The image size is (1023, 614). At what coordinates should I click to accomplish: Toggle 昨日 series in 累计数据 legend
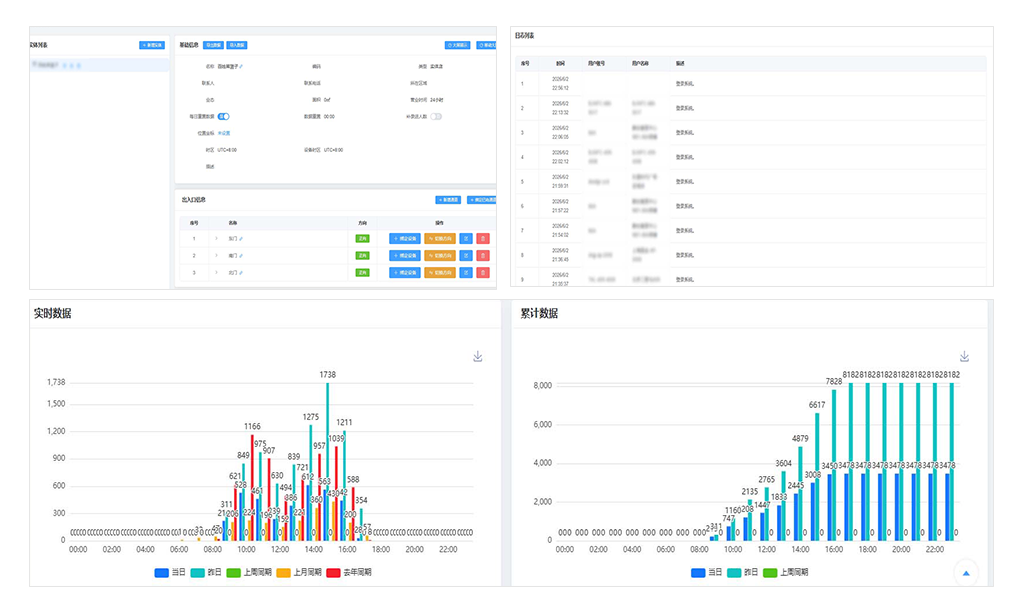[x=743, y=572]
